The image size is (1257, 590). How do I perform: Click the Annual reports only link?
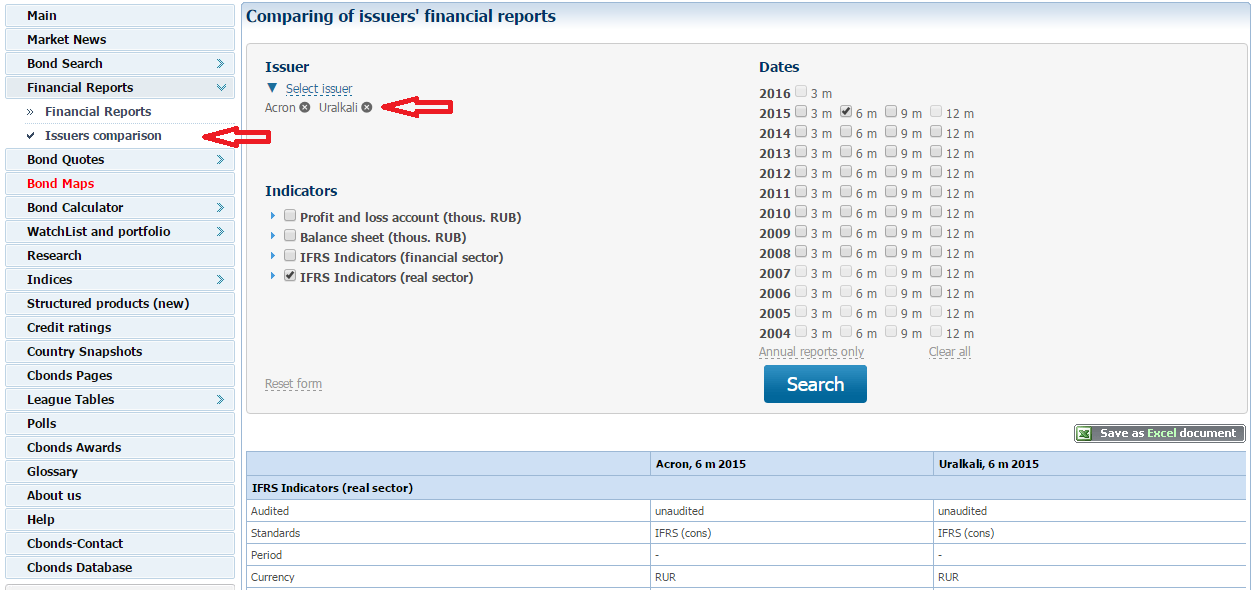coord(811,352)
